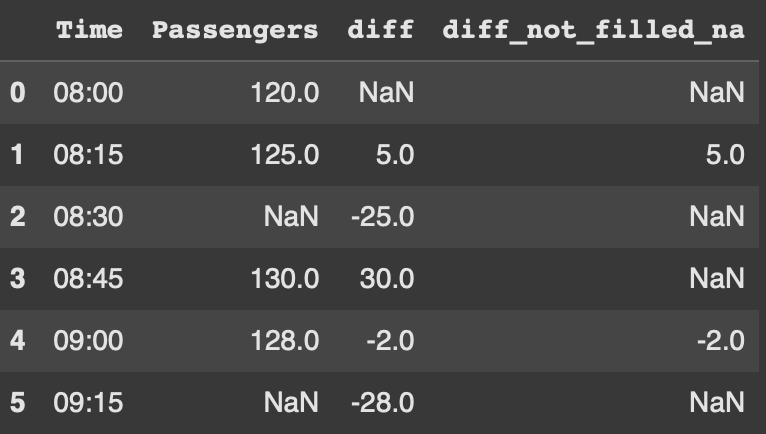766x434 pixels.
Task: Click the 09:15 time cell
Action: (88, 403)
